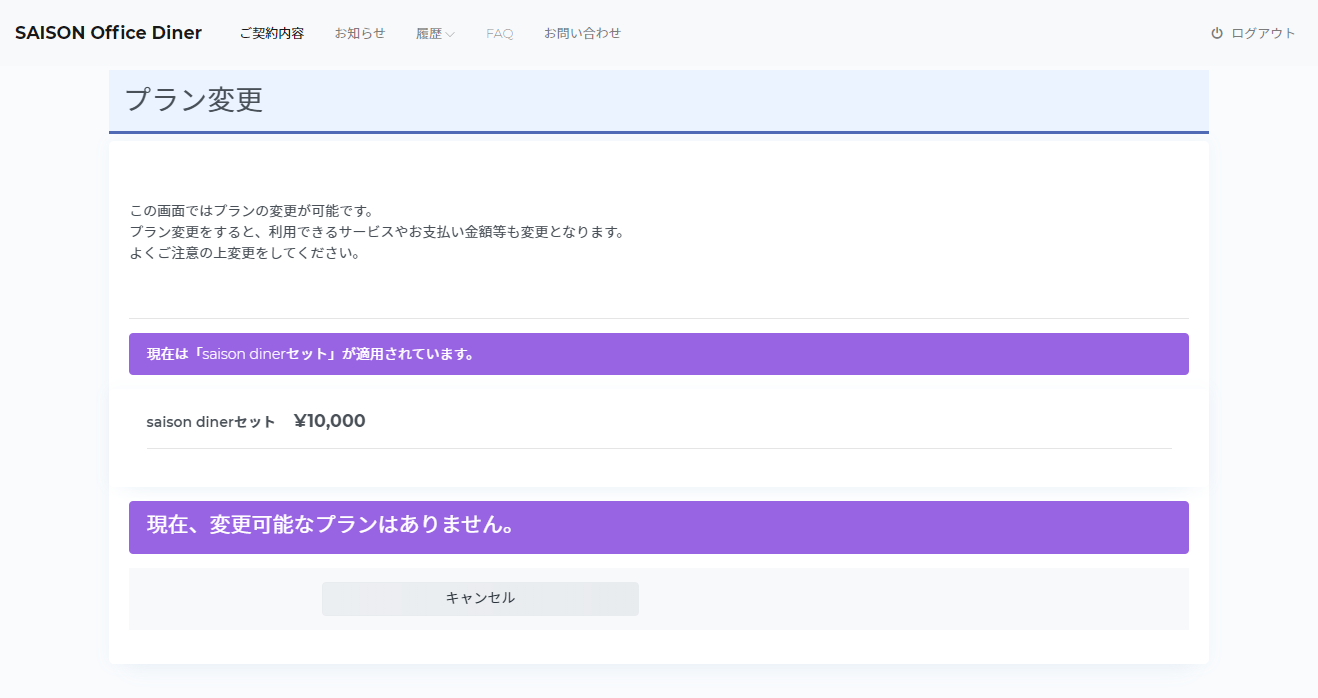Click the line starting プラン変更をすると
Viewport: 1318px width, 698px height.
point(377,232)
